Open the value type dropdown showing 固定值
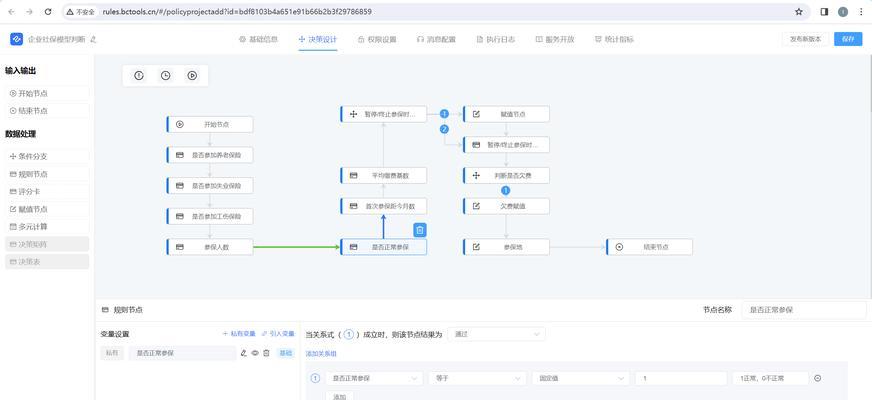Viewport: 872px width, 400px height. (581, 378)
